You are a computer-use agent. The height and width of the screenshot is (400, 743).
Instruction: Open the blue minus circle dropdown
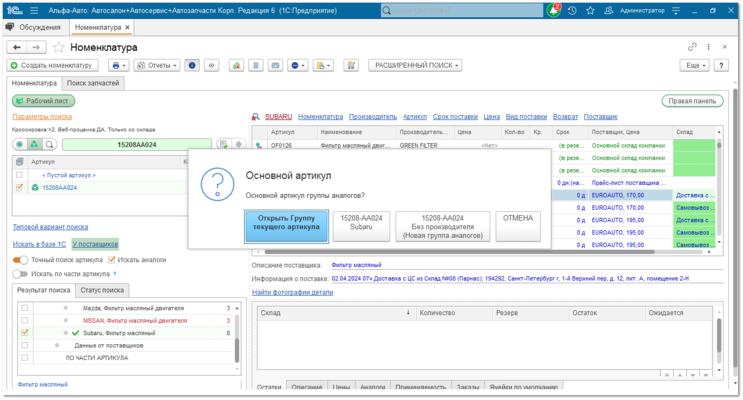[298, 65]
